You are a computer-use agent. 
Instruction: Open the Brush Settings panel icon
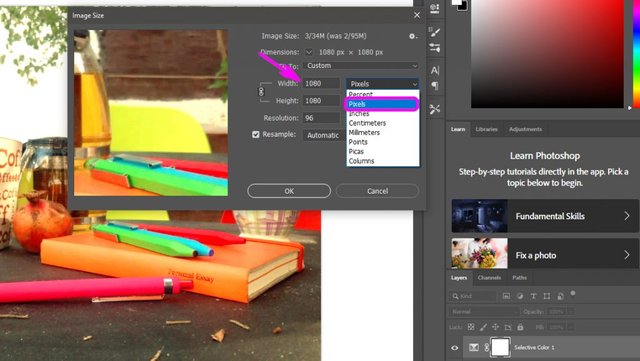[435, 31]
